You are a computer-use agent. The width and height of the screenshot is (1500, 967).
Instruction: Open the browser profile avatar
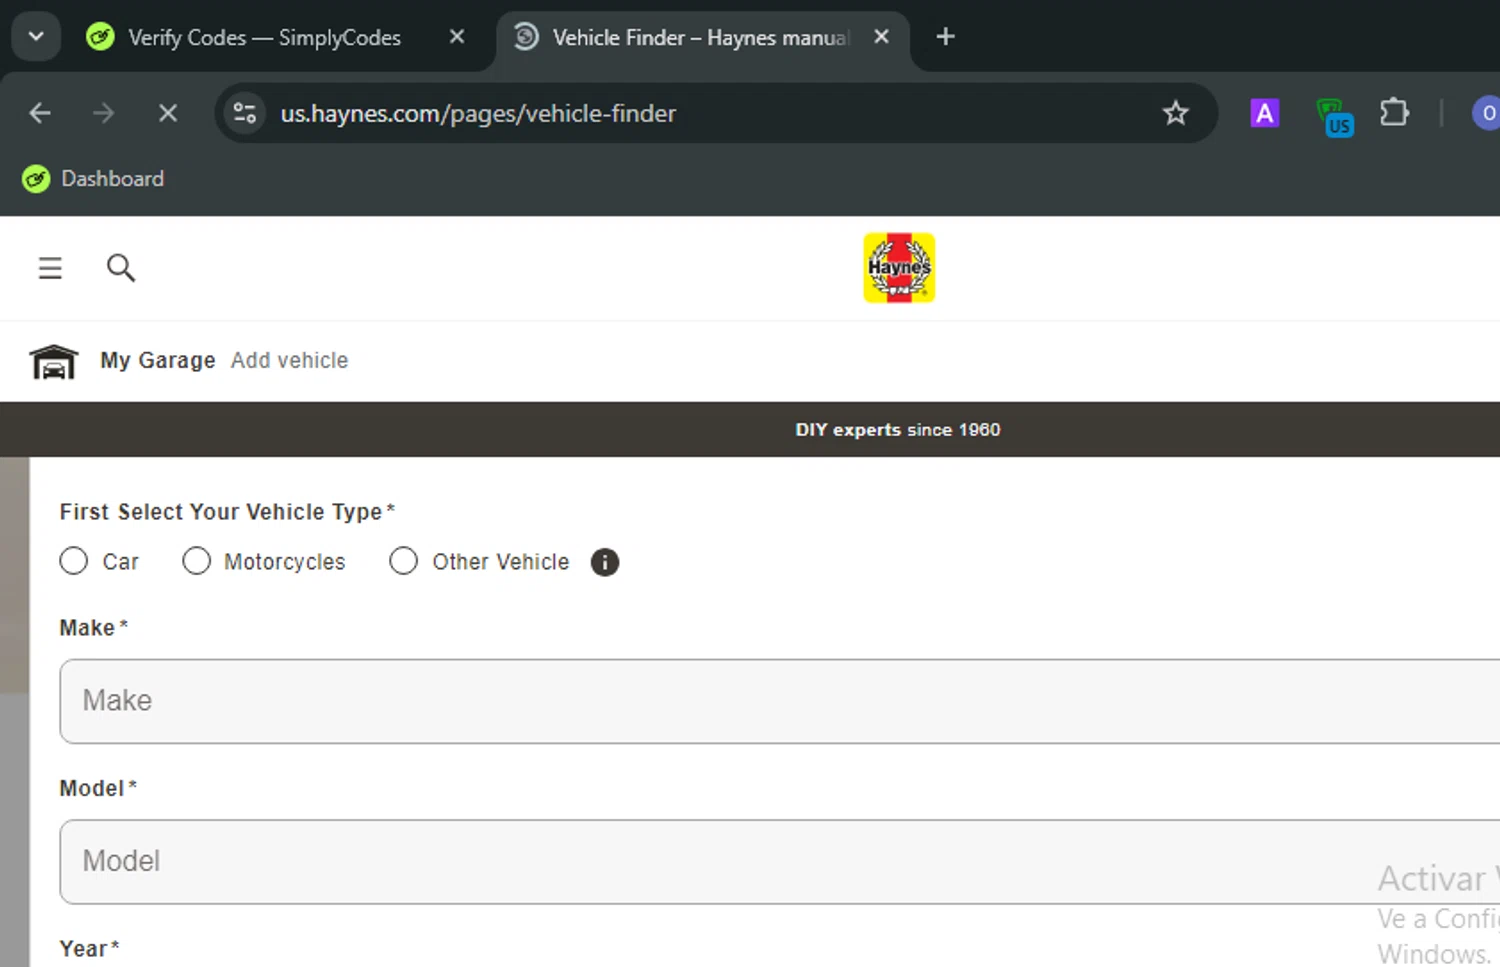(1486, 113)
